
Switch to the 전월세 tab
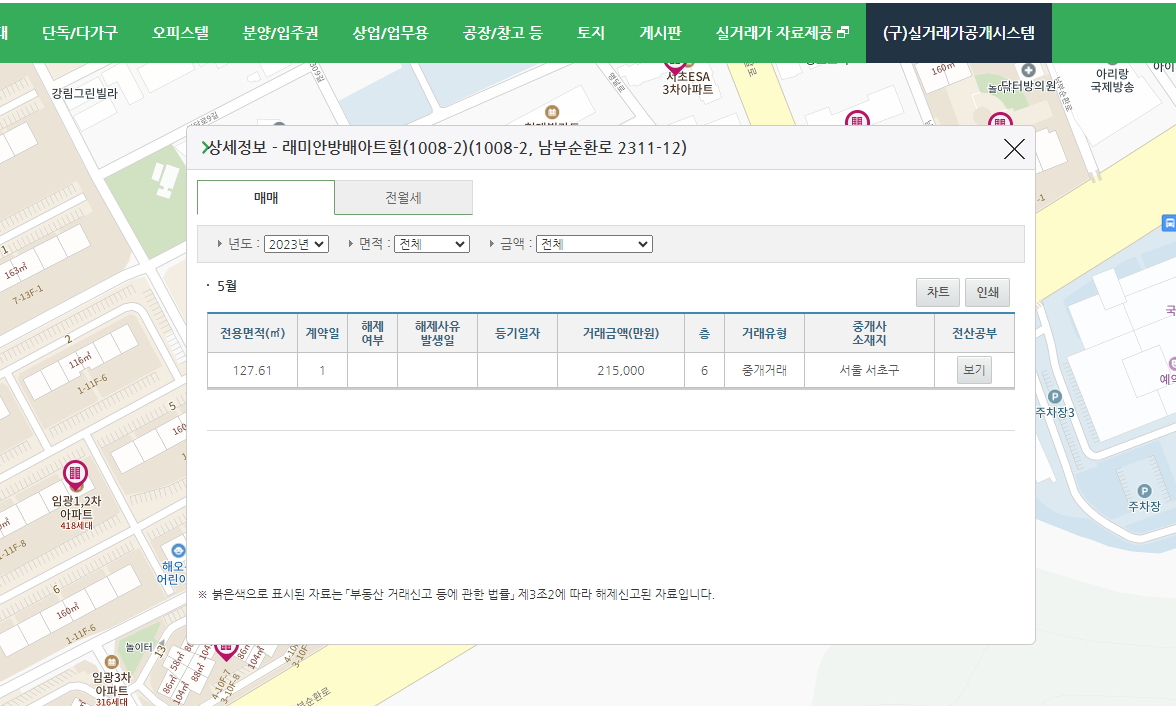(403, 198)
